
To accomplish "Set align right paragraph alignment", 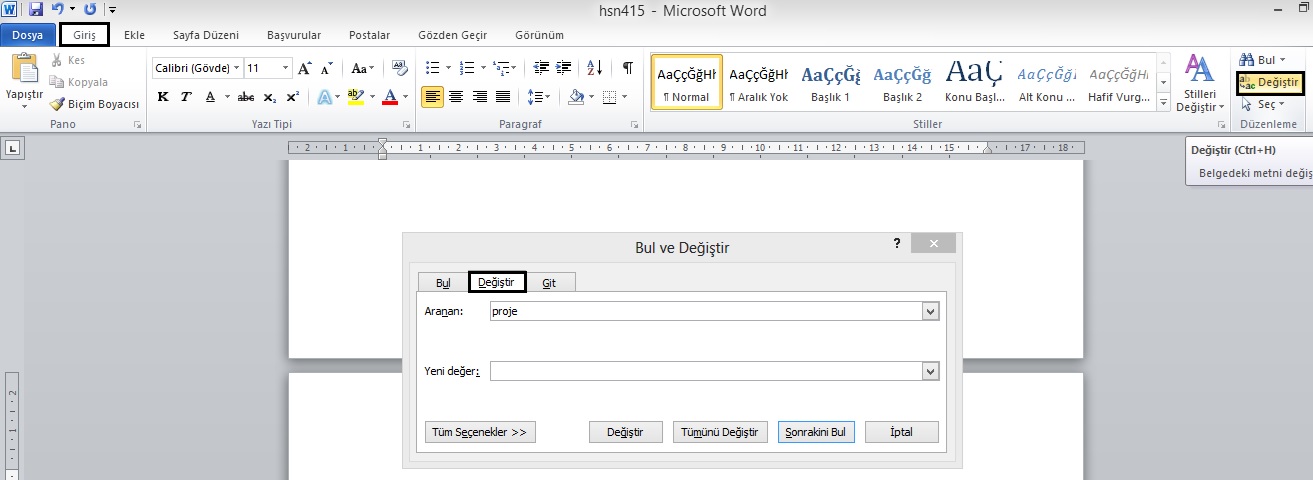I will [480, 97].
